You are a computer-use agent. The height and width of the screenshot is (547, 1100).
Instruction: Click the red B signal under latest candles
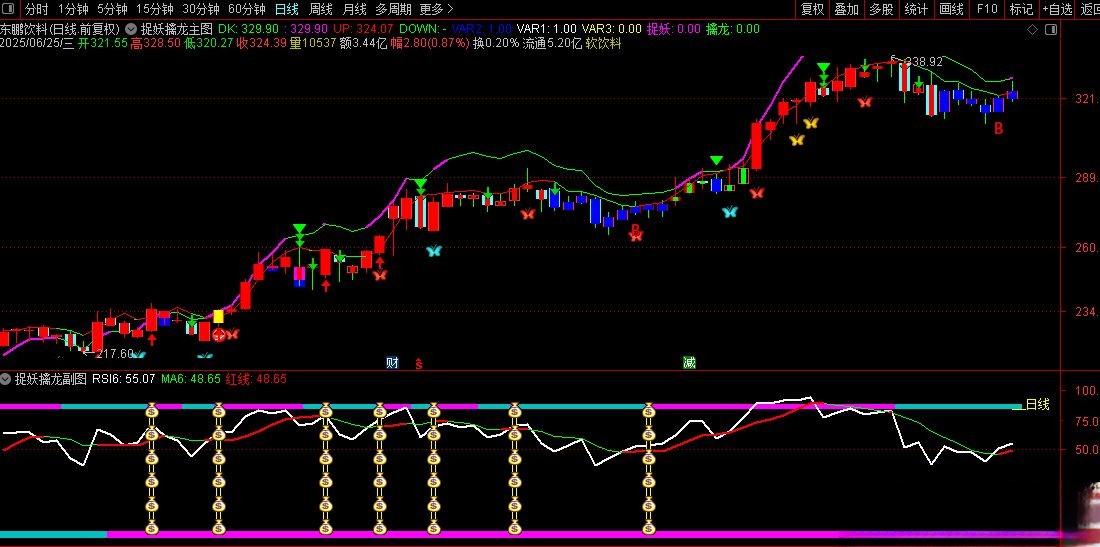[998, 130]
